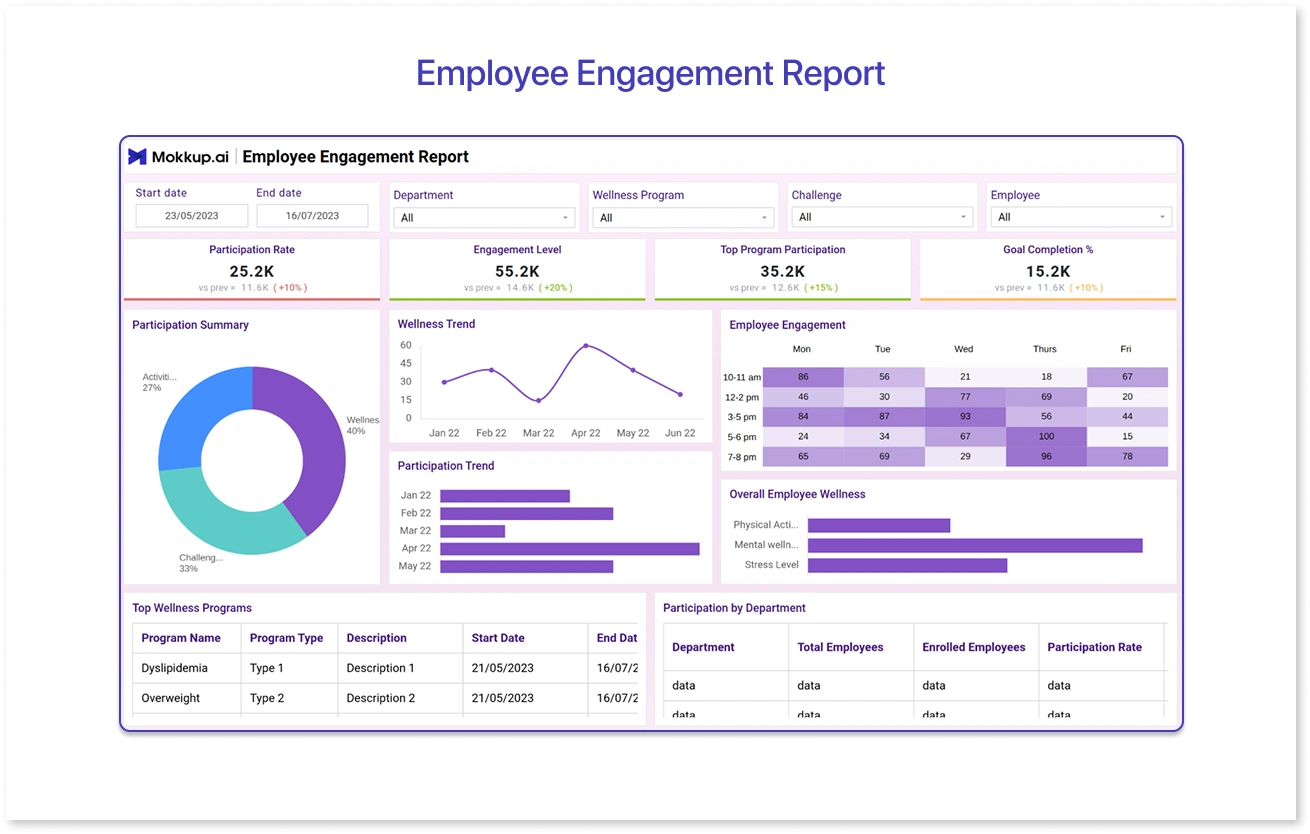
Task: Select the Goal Completion % card
Action: 1048,269
